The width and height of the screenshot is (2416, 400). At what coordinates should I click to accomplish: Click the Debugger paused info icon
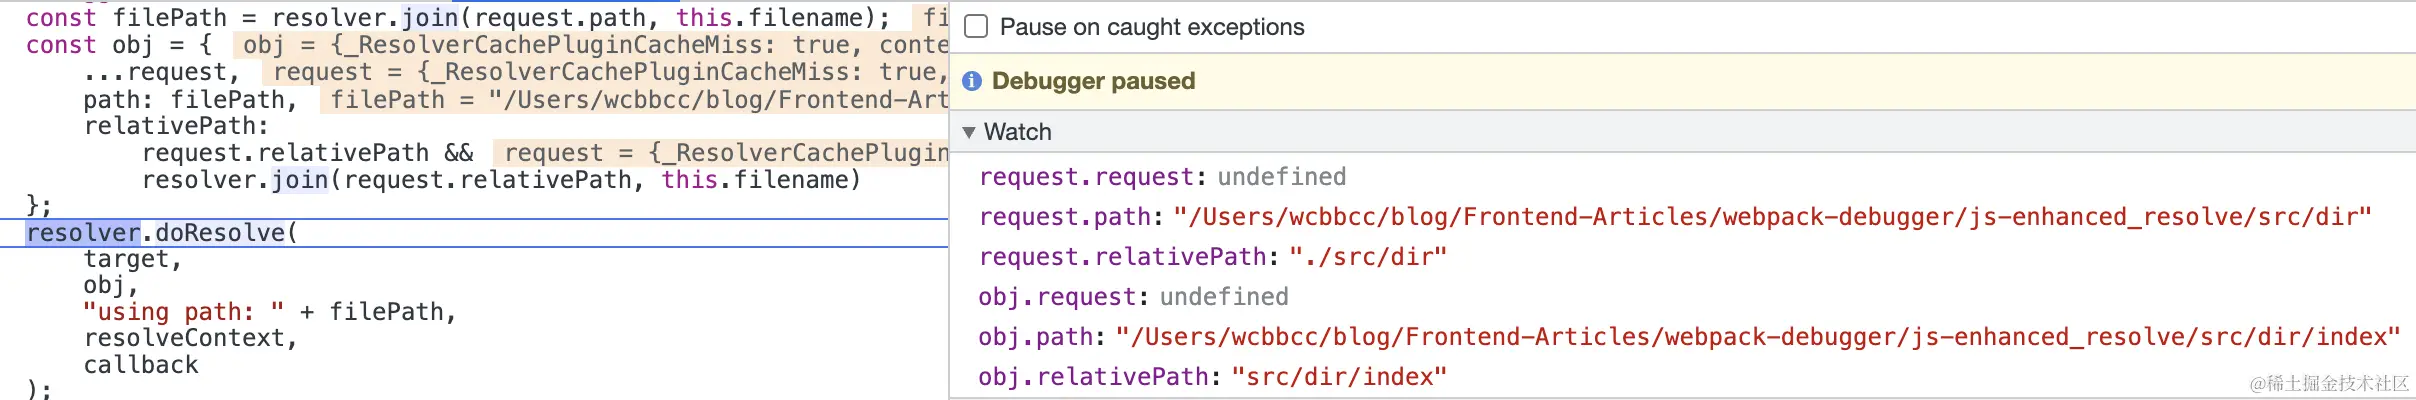coord(972,81)
